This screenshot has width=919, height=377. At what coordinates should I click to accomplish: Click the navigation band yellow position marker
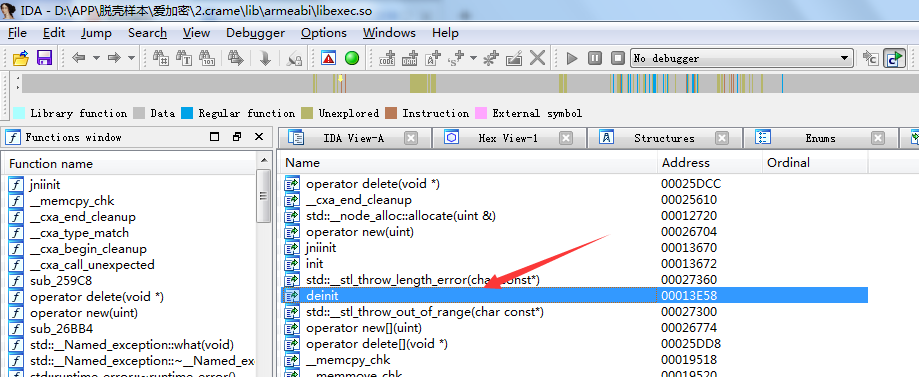pos(340,79)
